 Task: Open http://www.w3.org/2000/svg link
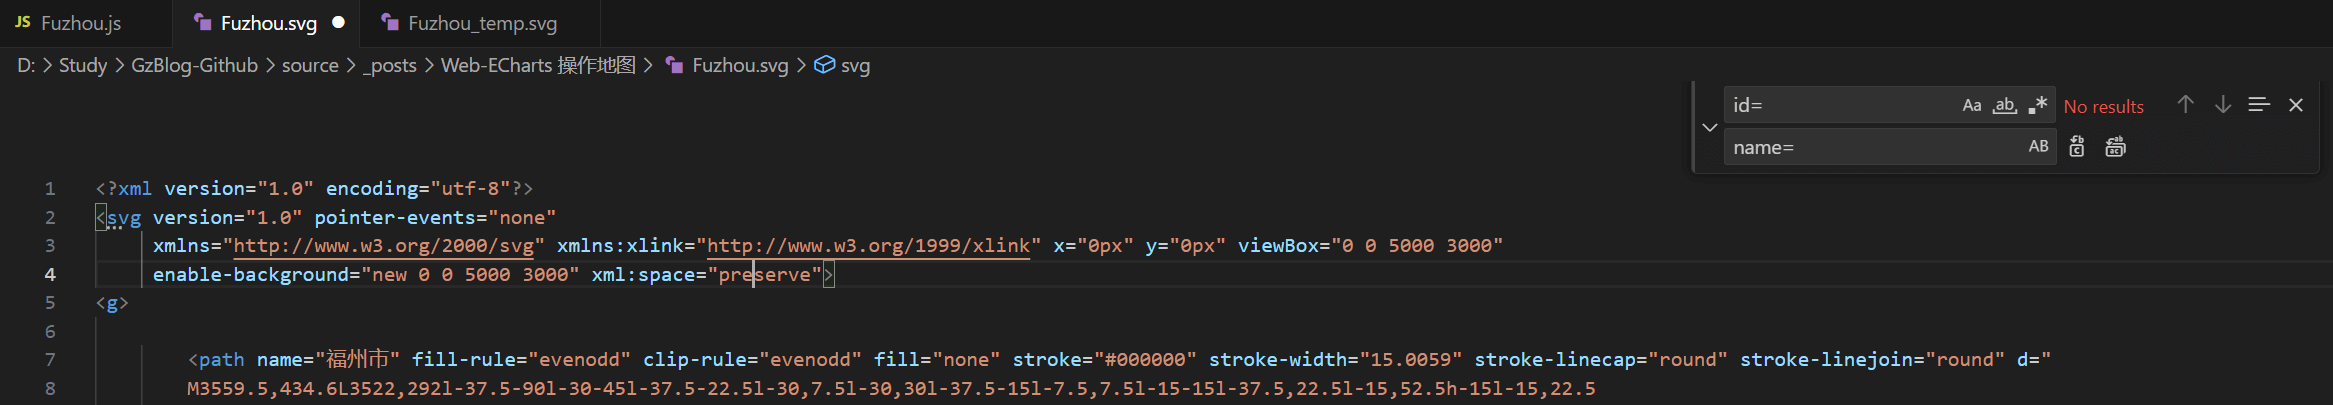[x=384, y=246]
